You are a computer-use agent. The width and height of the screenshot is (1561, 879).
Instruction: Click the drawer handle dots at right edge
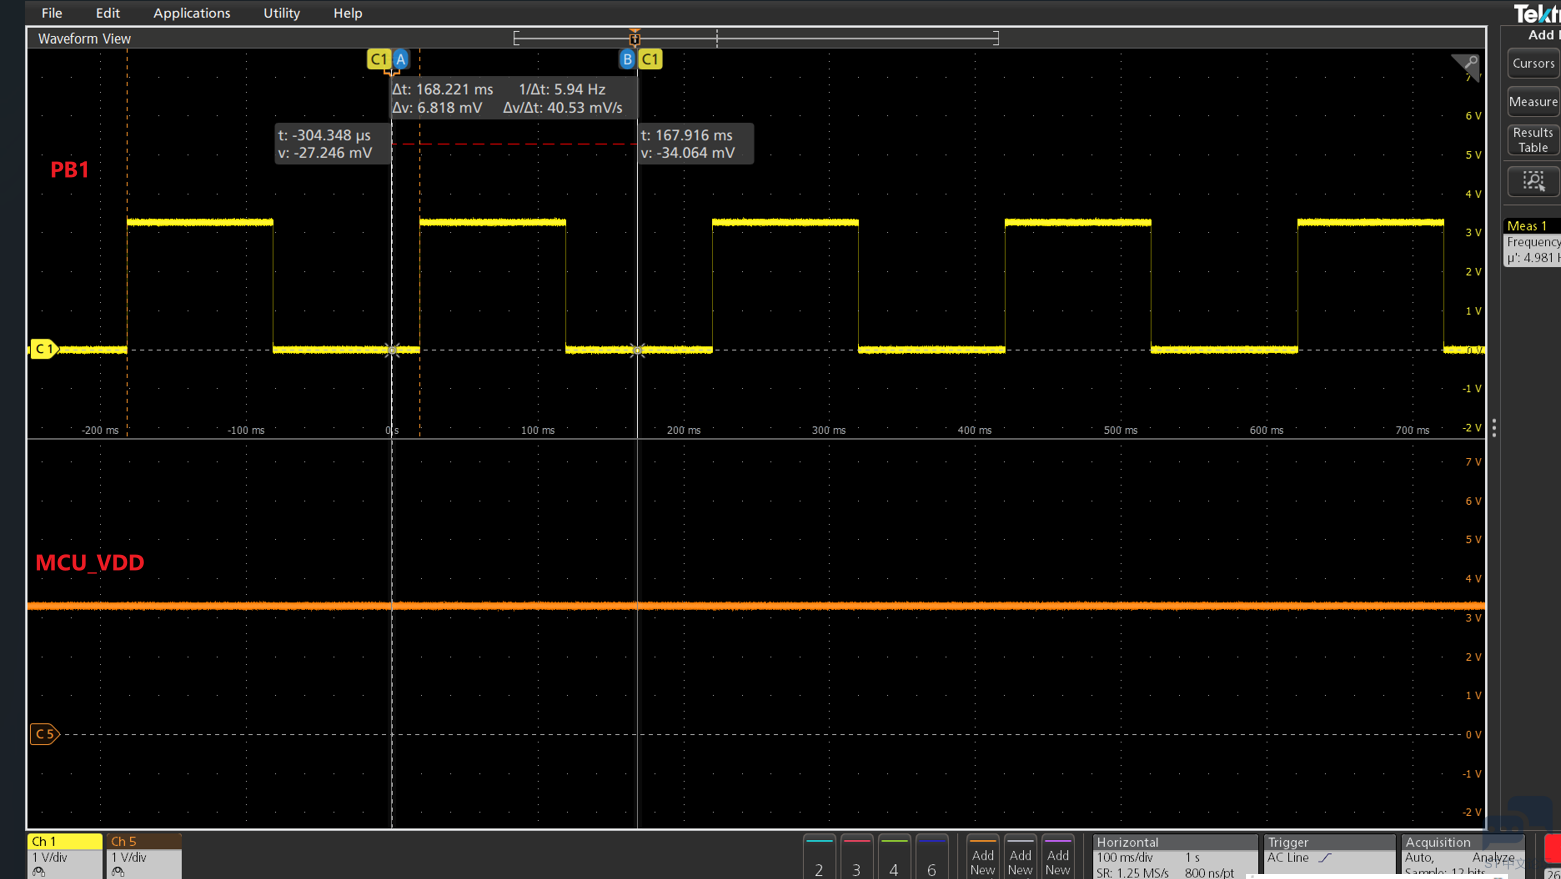point(1494,428)
